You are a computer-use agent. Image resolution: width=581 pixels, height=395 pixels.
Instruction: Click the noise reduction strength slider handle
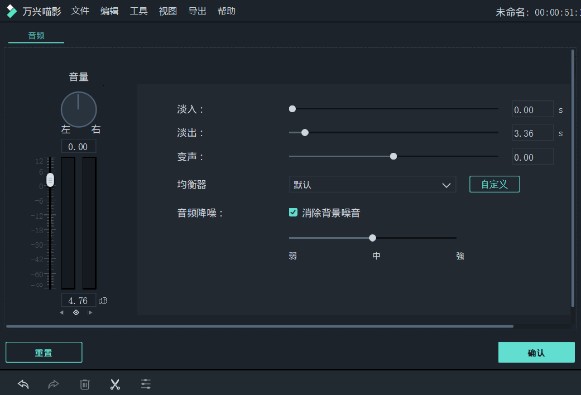(372, 238)
